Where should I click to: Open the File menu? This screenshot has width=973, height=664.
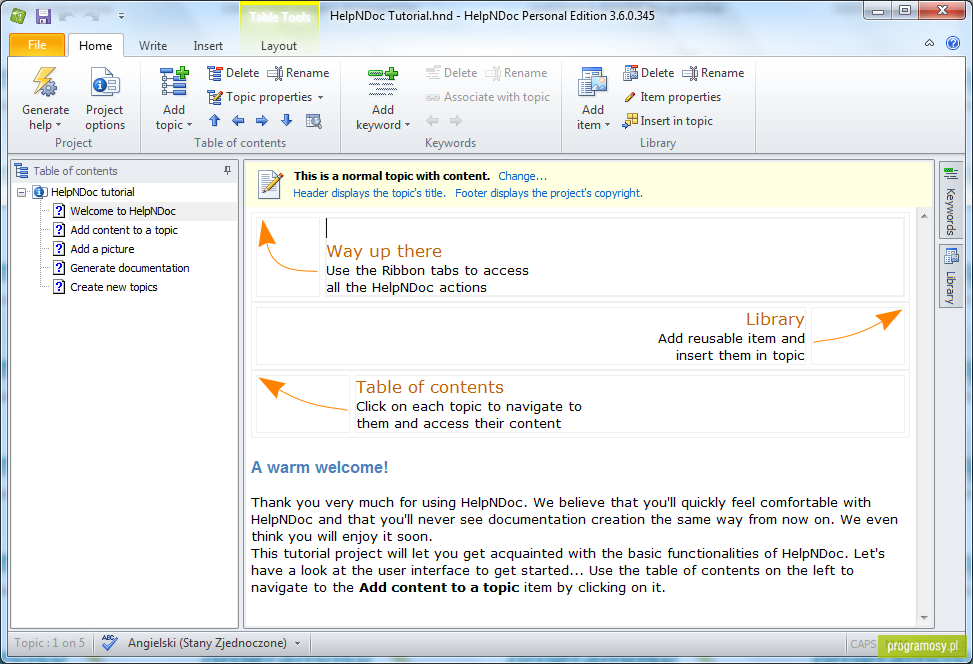pos(37,45)
